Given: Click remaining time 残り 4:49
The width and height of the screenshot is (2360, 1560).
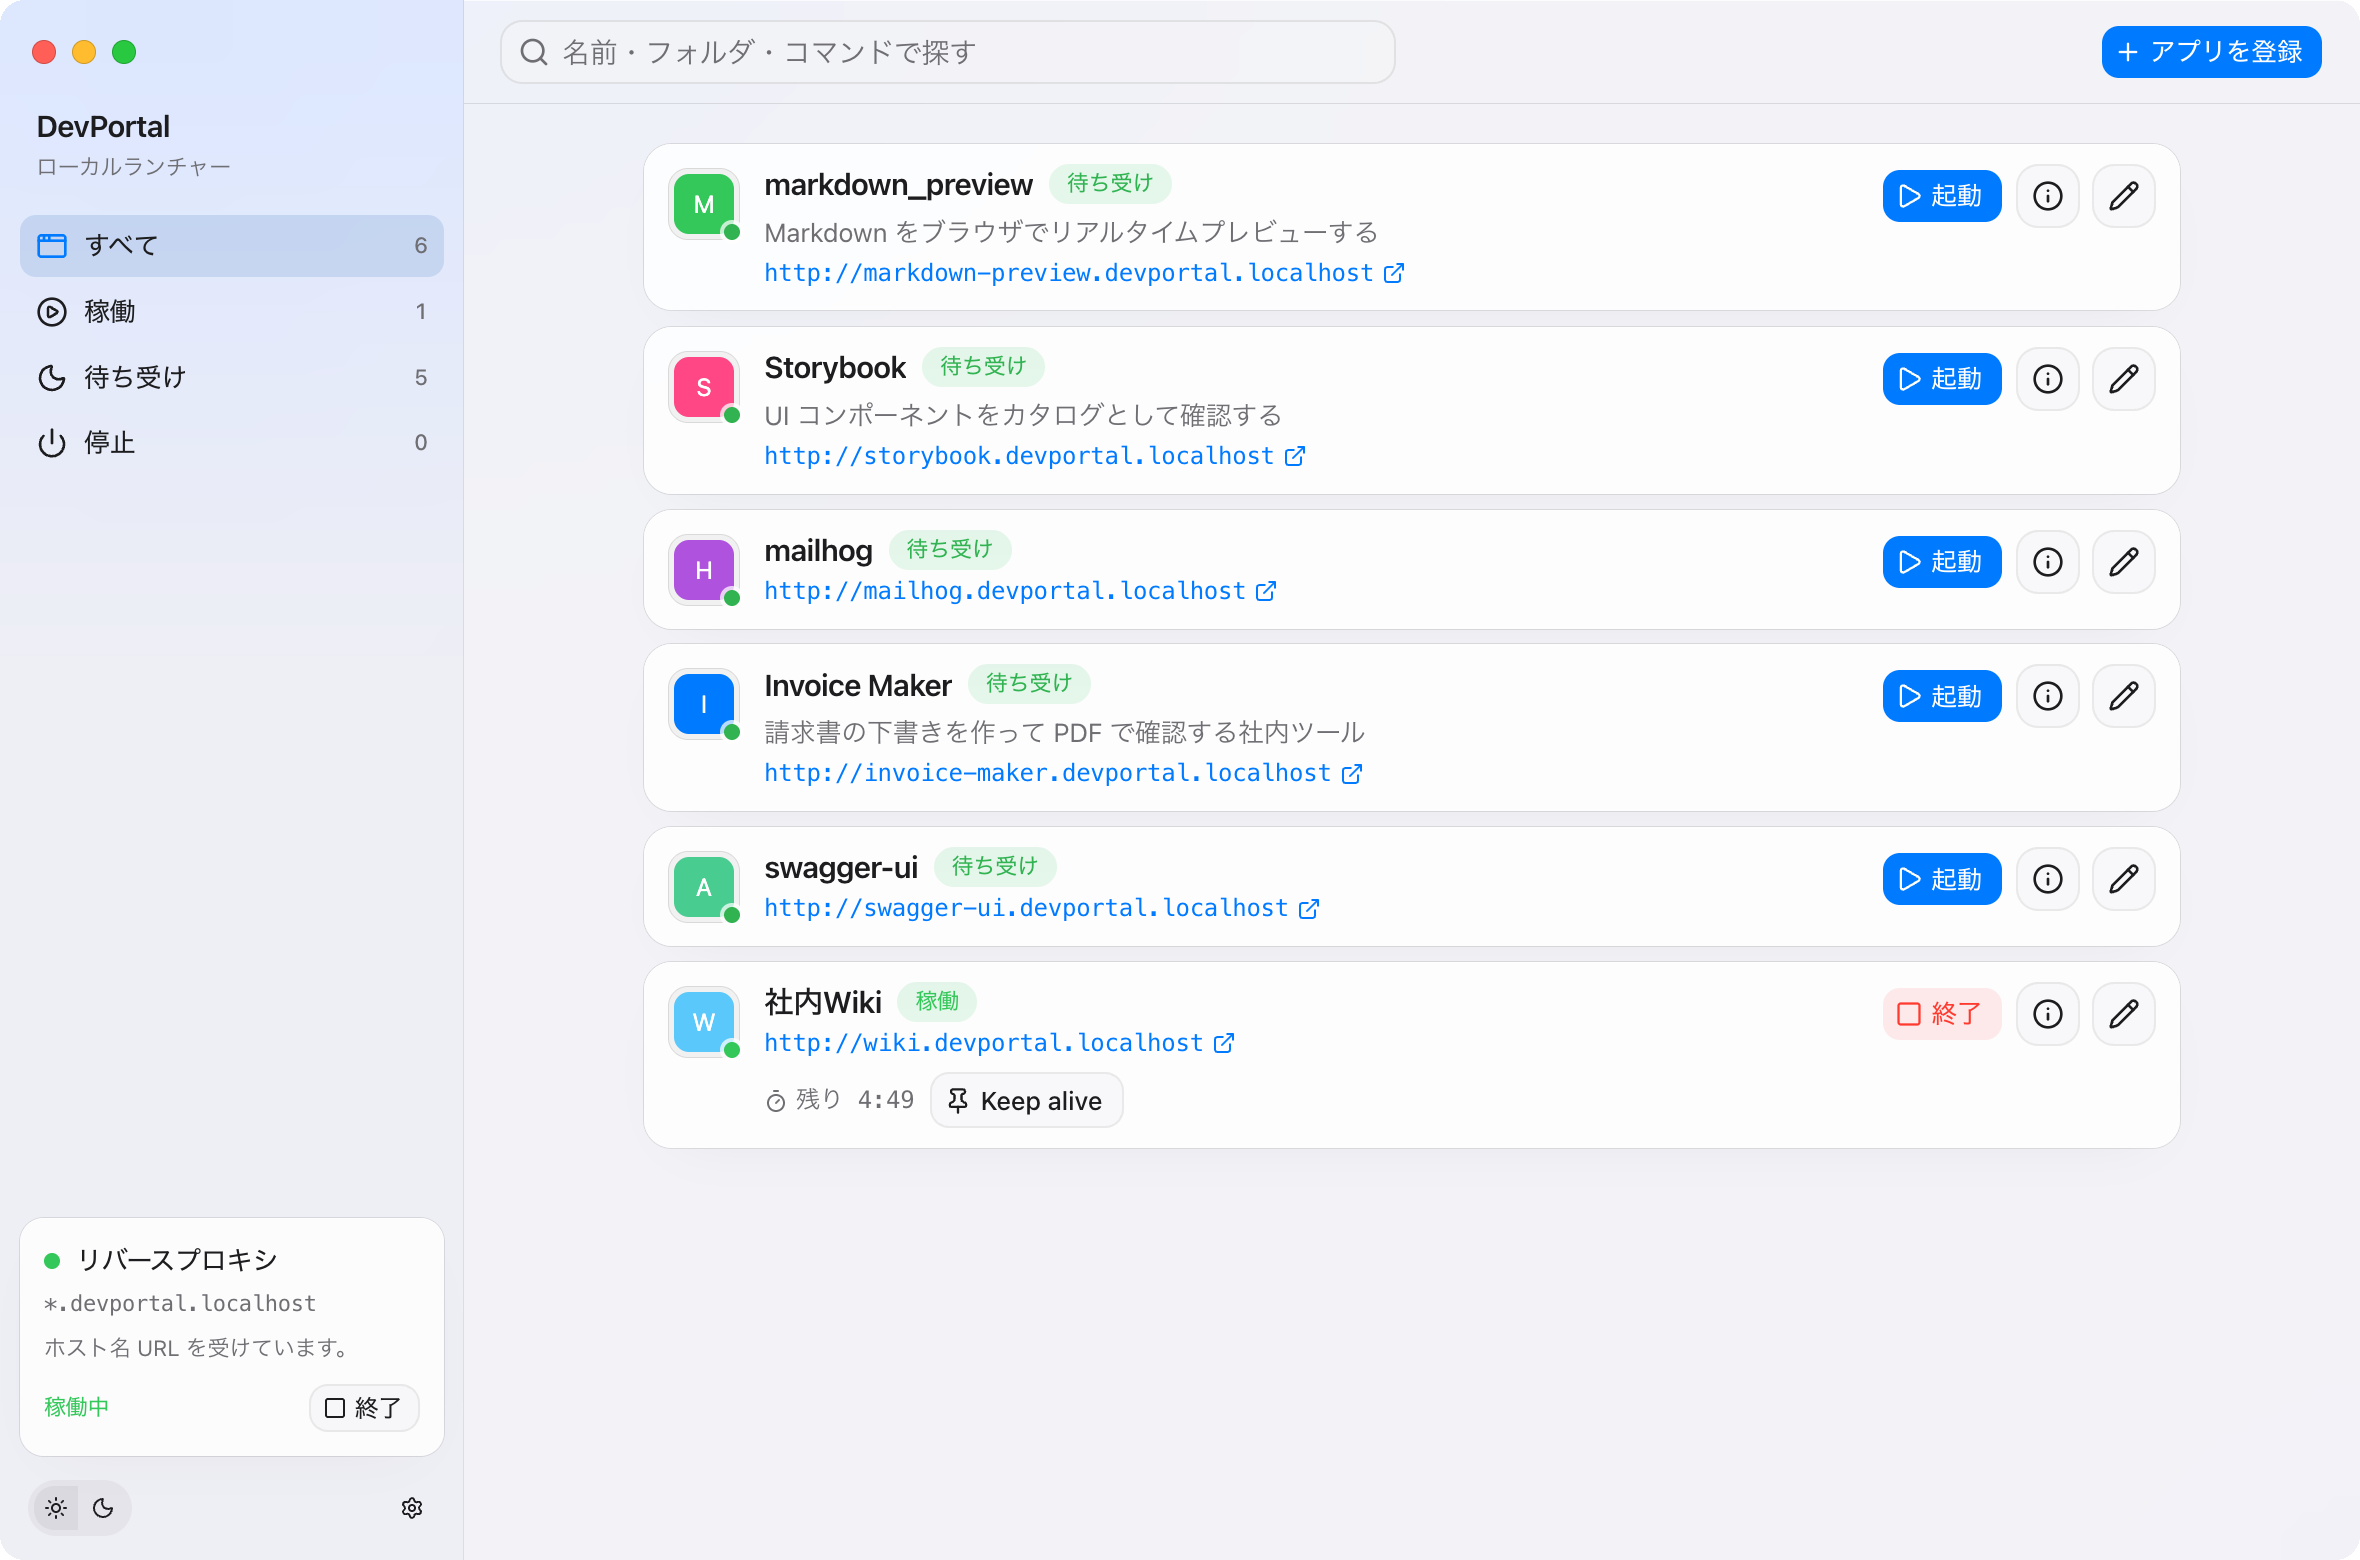Looking at the screenshot, I should [x=840, y=1100].
